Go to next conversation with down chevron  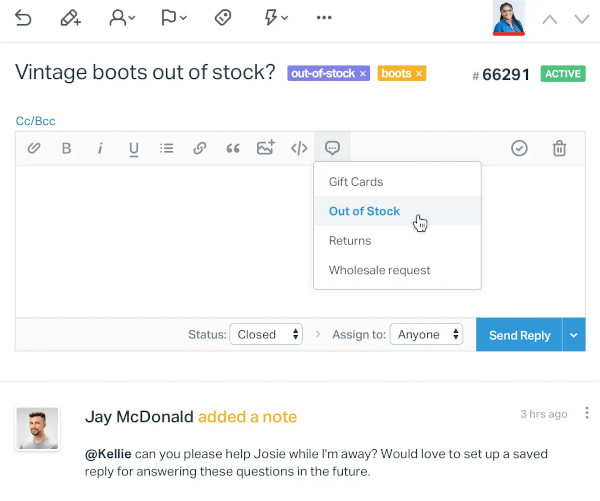pyautogui.click(x=582, y=19)
